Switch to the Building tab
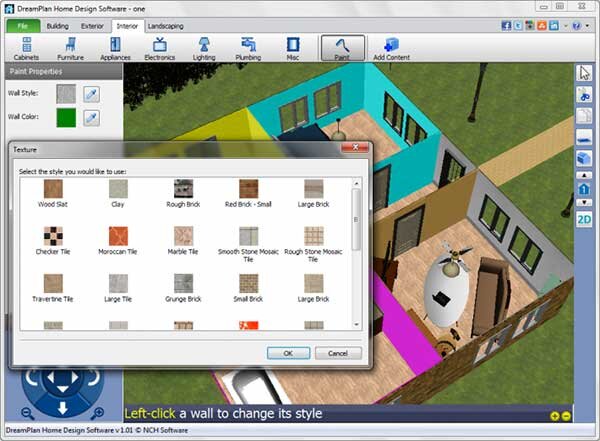The width and height of the screenshot is (600, 441). (58, 26)
